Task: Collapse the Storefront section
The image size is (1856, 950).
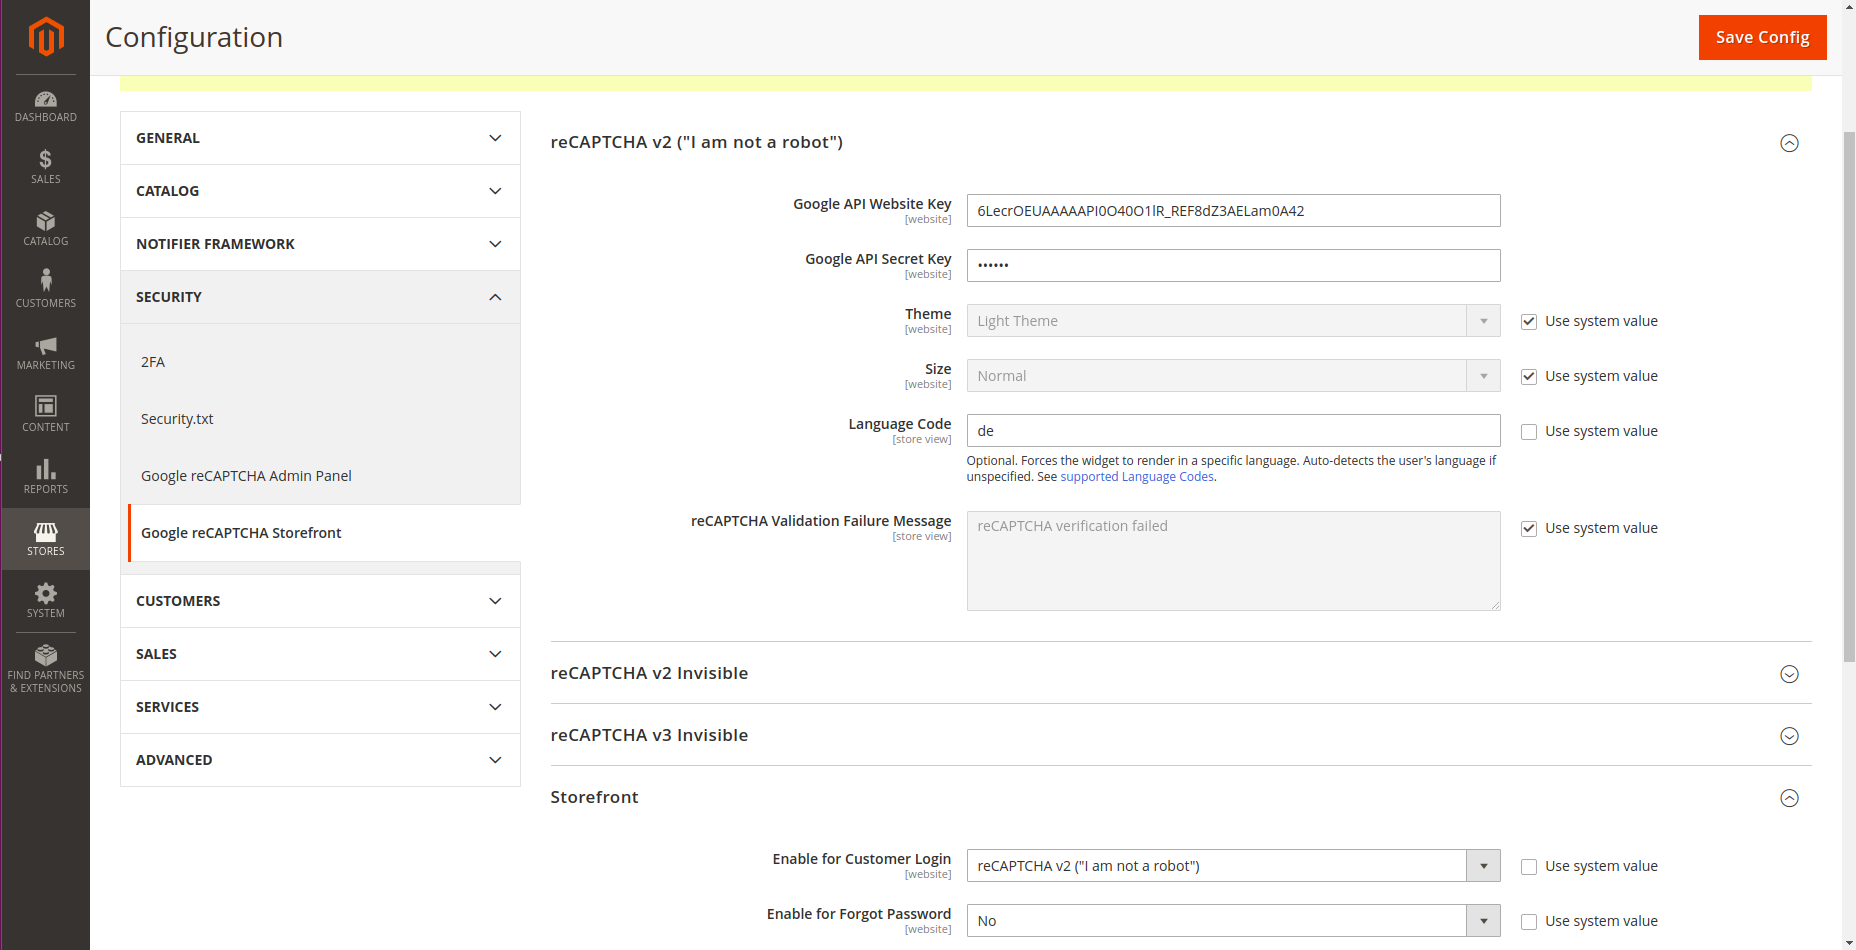Action: tap(1789, 798)
